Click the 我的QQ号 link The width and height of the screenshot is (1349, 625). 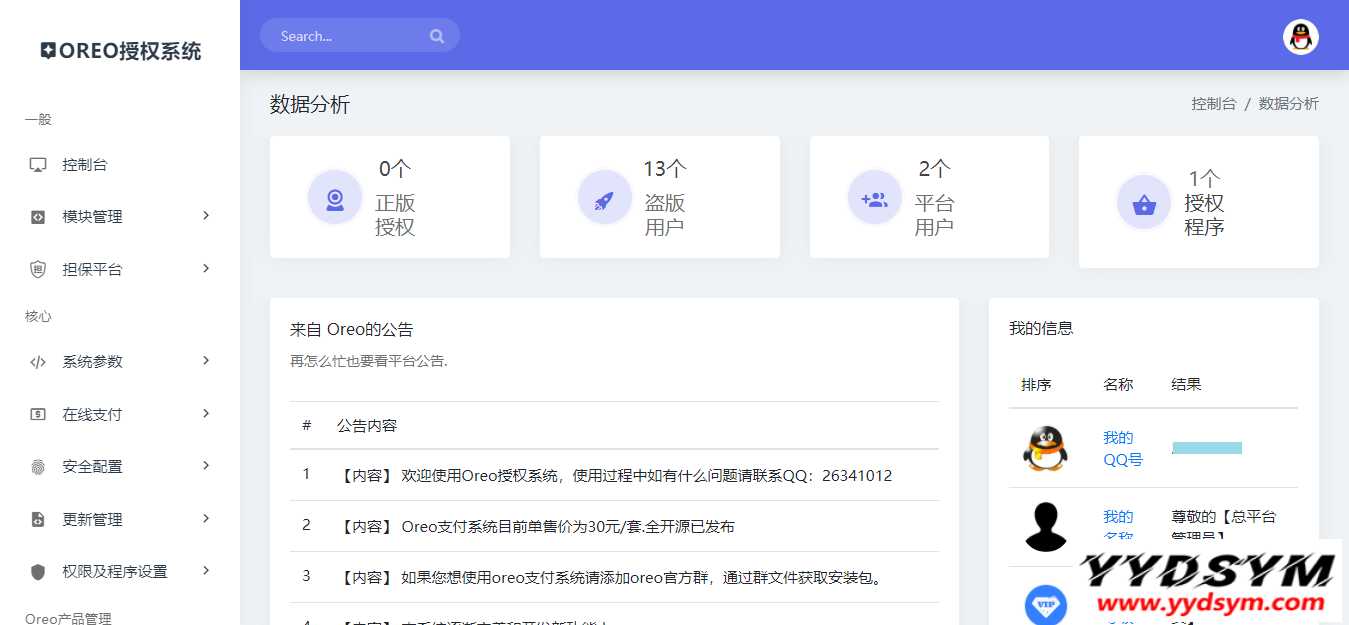click(x=1122, y=449)
